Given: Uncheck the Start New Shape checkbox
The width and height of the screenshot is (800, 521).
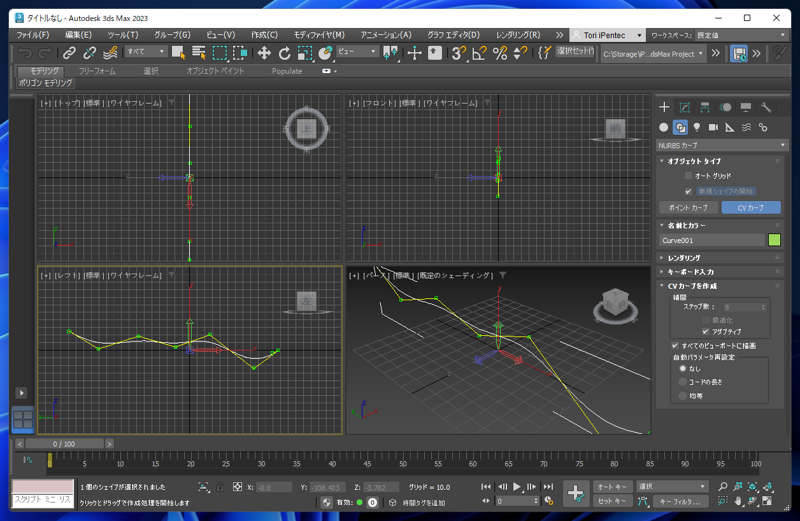Looking at the screenshot, I should click(688, 191).
